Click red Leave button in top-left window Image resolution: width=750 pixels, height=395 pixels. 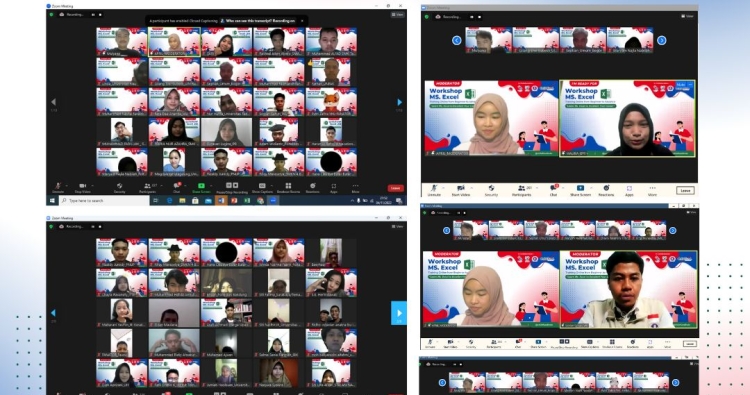point(396,188)
